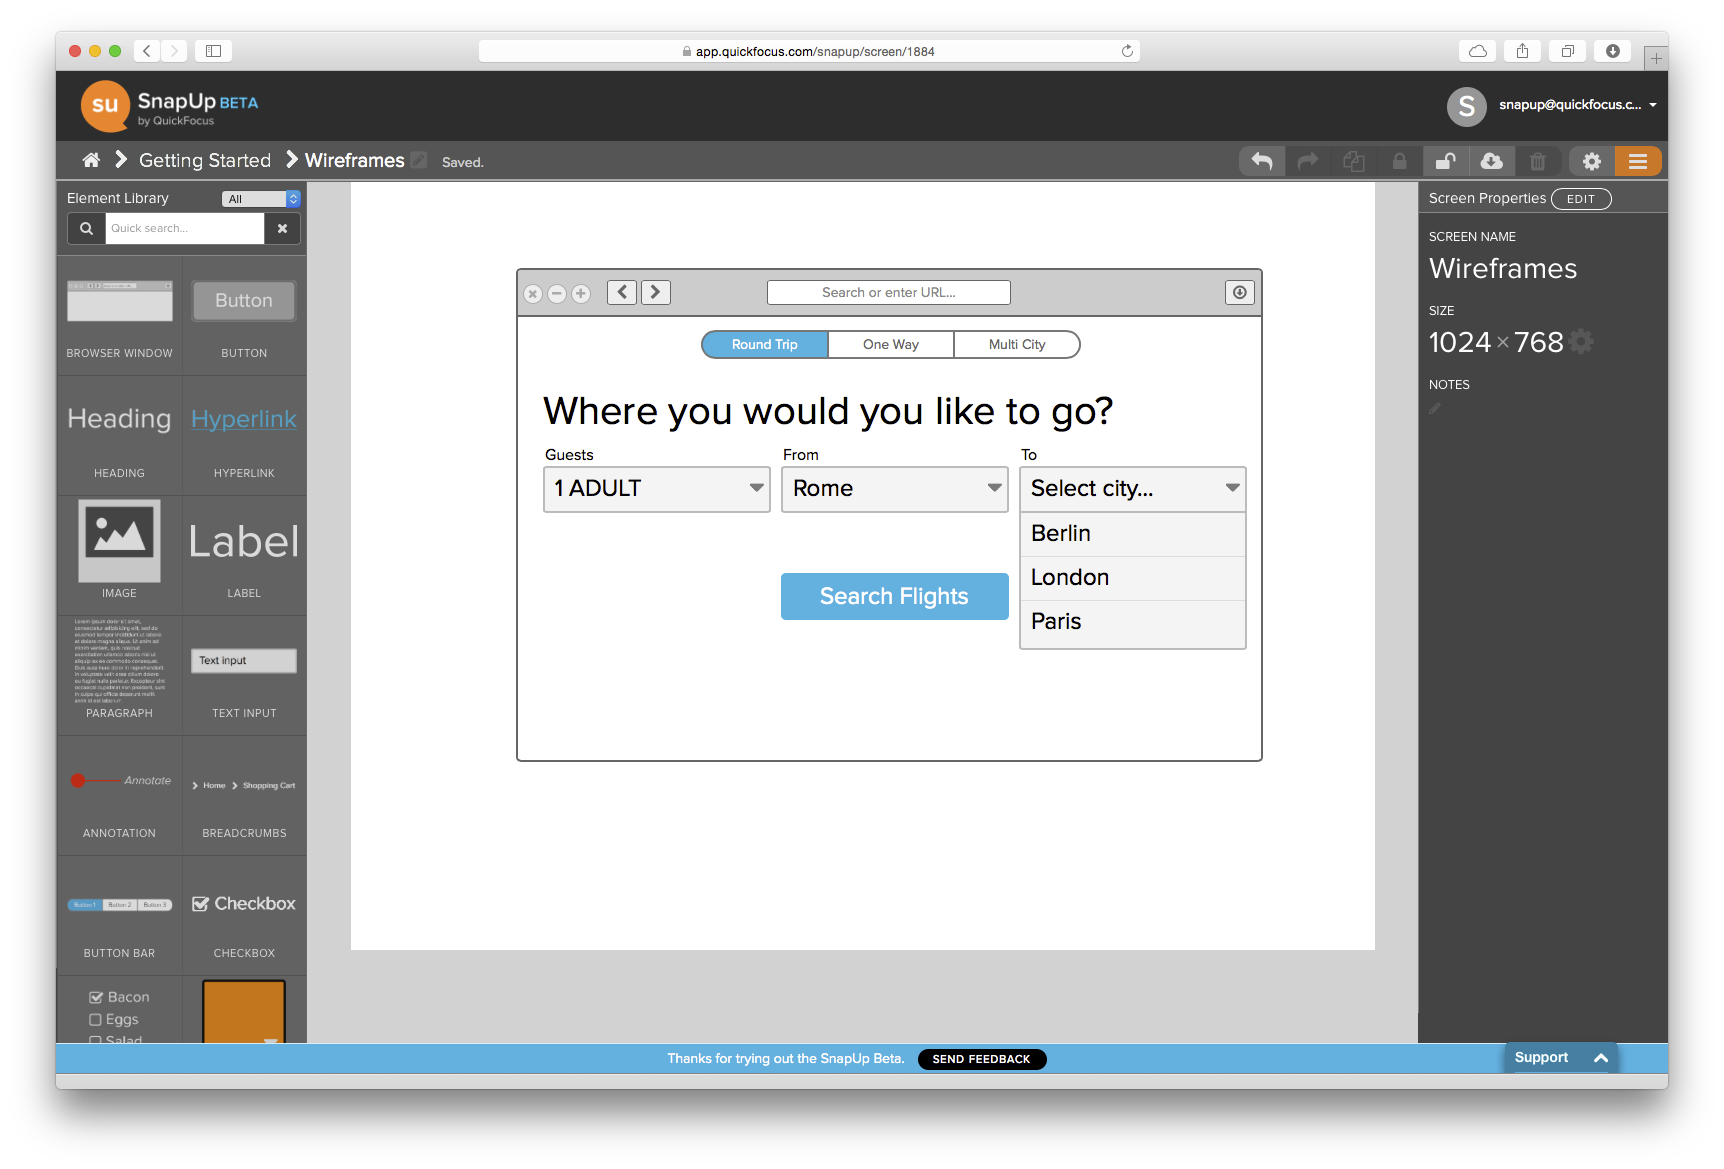1724x1169 pixels.
Task: Click the closed lock icon
Action: point(1400,161)
